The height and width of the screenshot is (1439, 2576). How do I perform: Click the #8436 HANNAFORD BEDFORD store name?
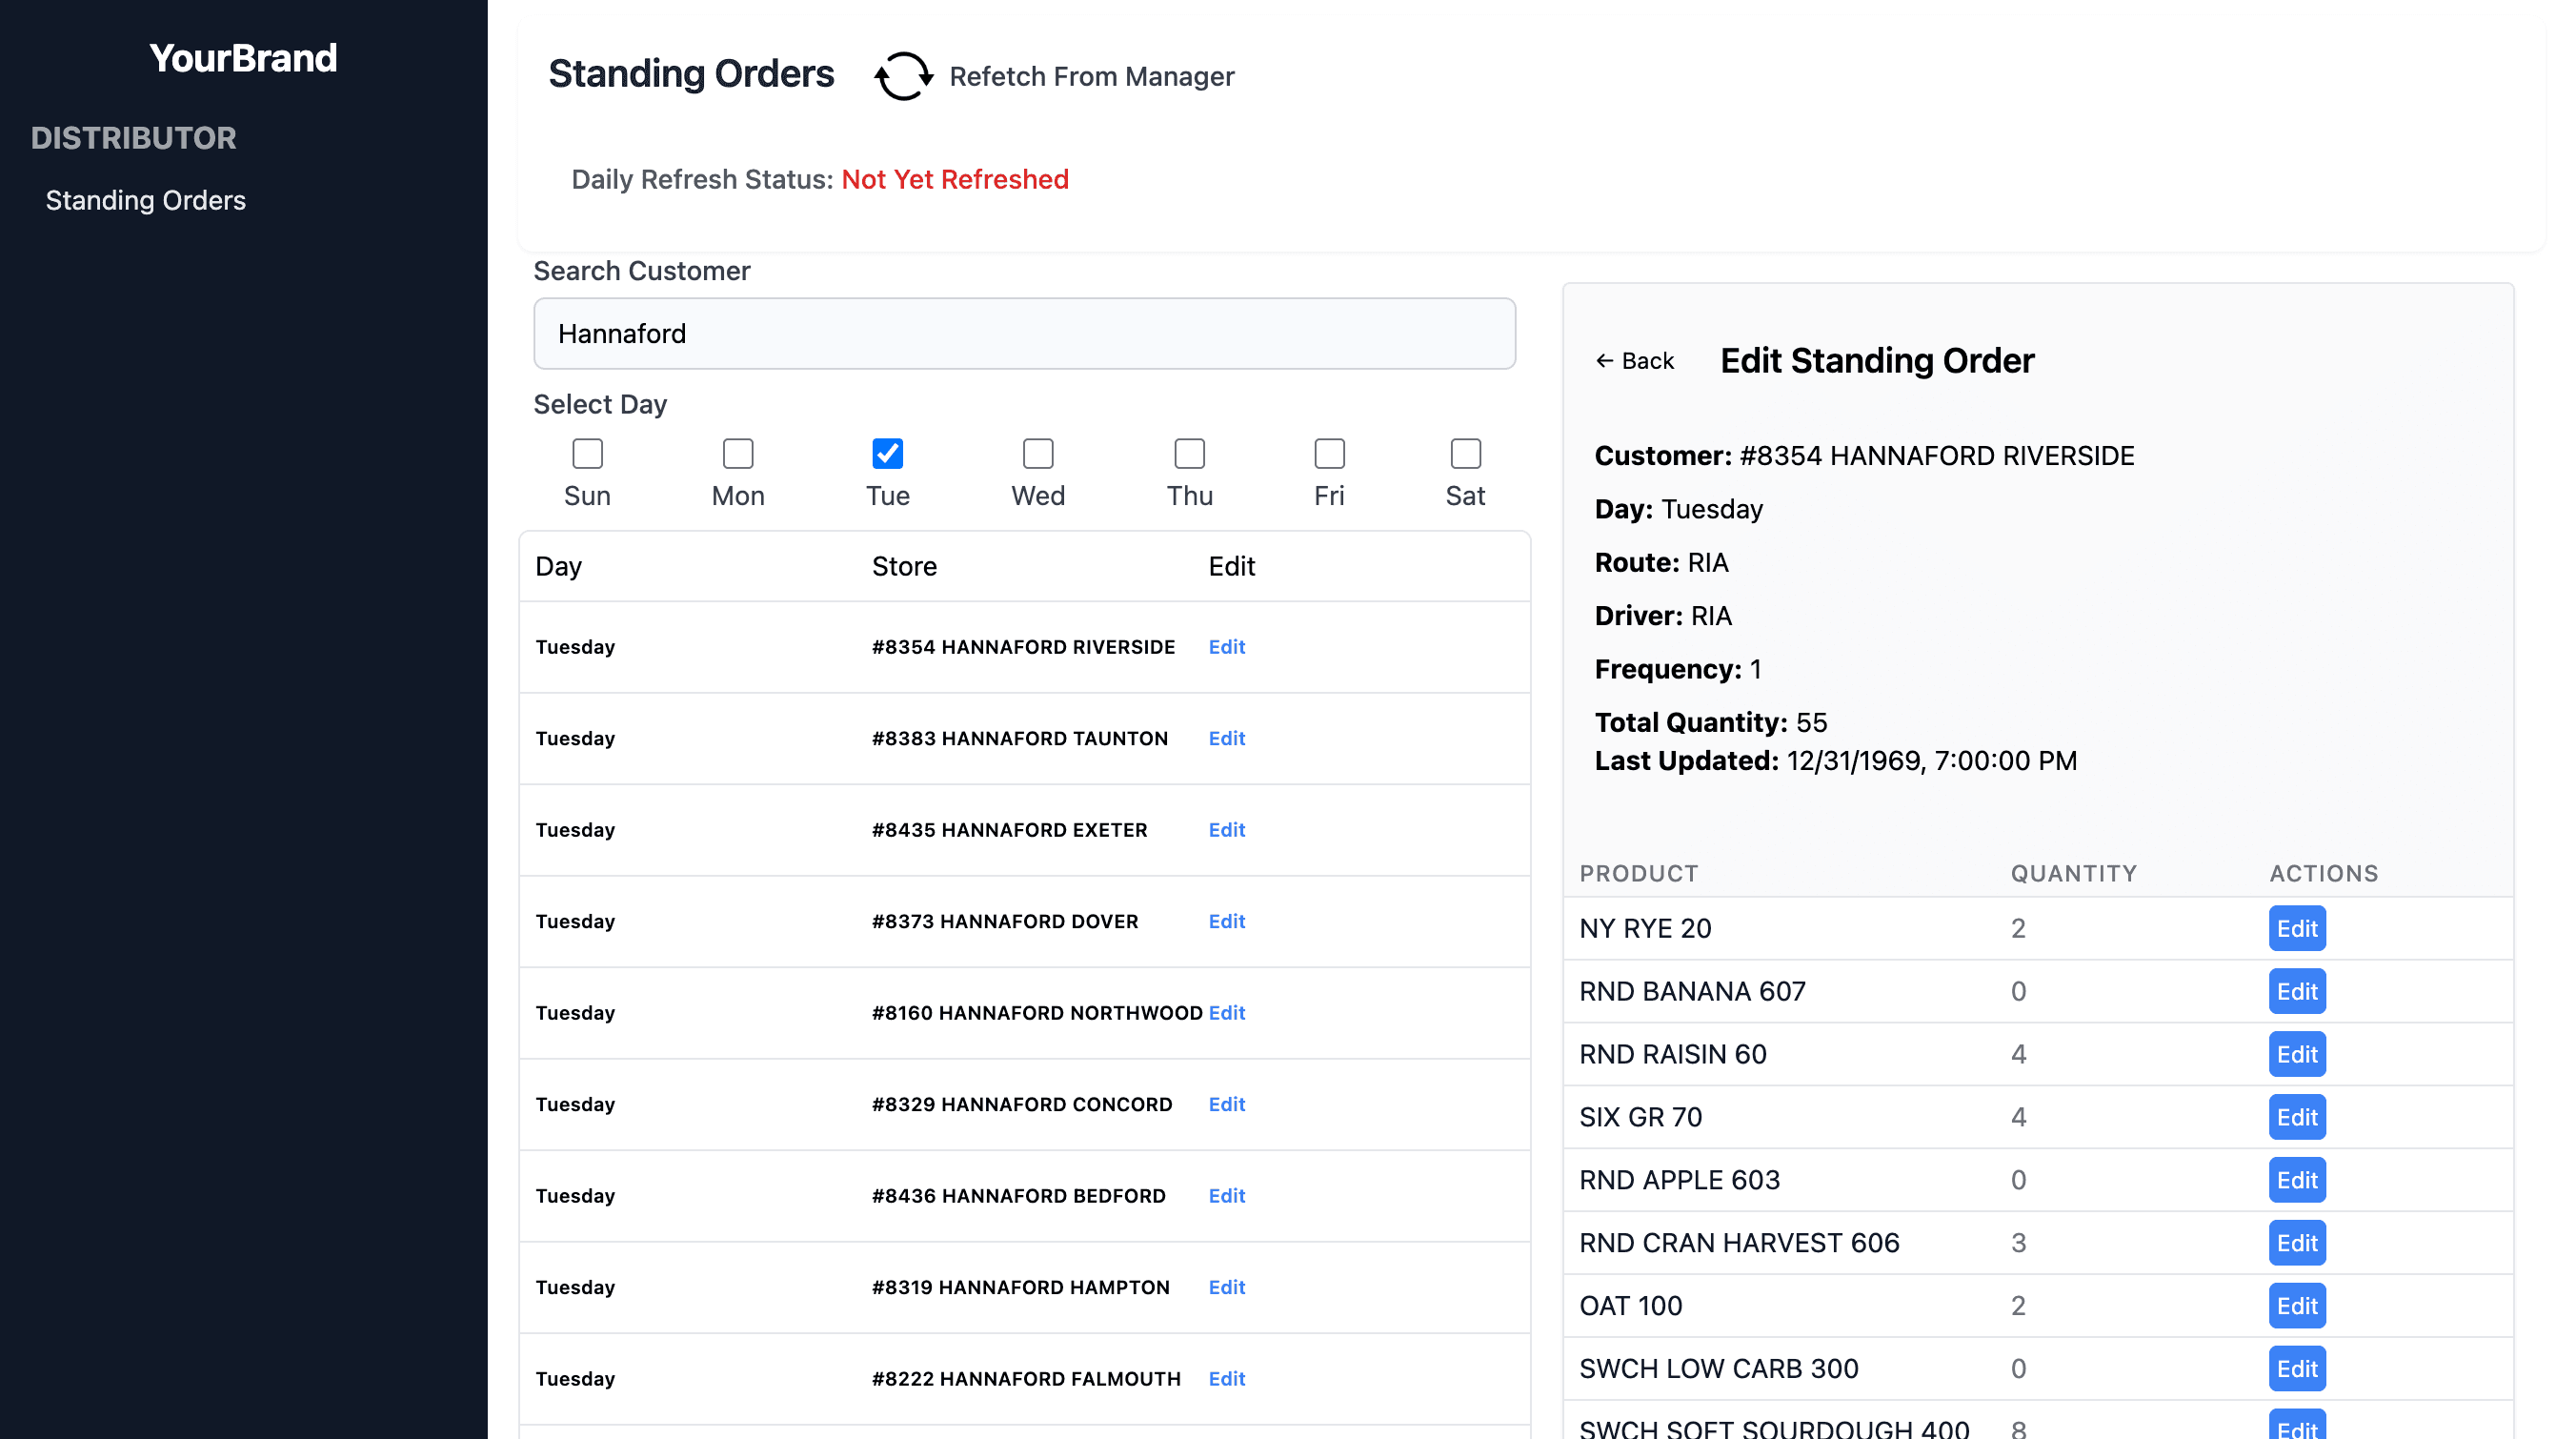[1018, 1196]
